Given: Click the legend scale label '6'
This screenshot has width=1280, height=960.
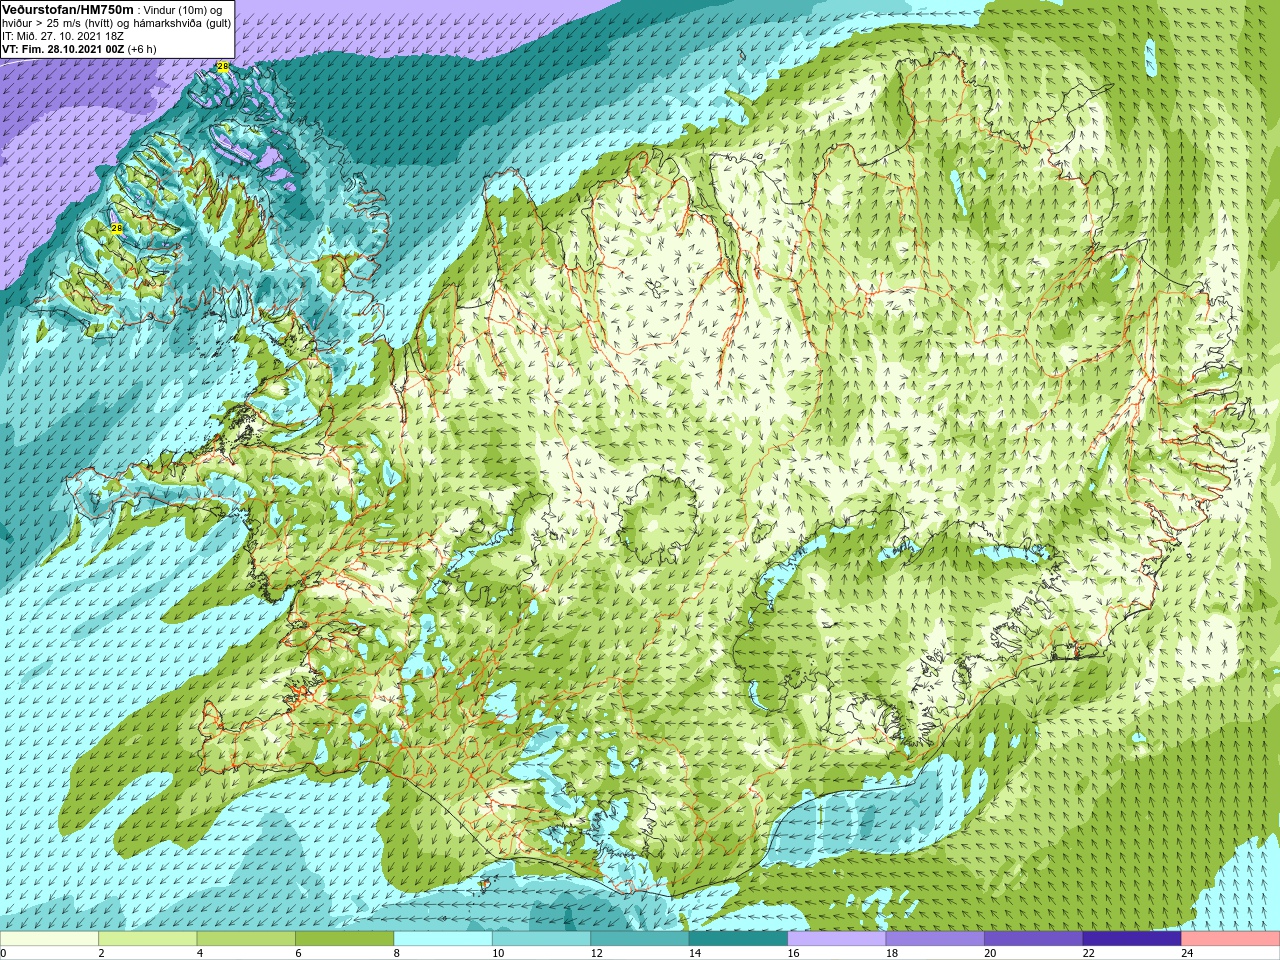Looking at the screenshot, I should (x=298, y=954).
